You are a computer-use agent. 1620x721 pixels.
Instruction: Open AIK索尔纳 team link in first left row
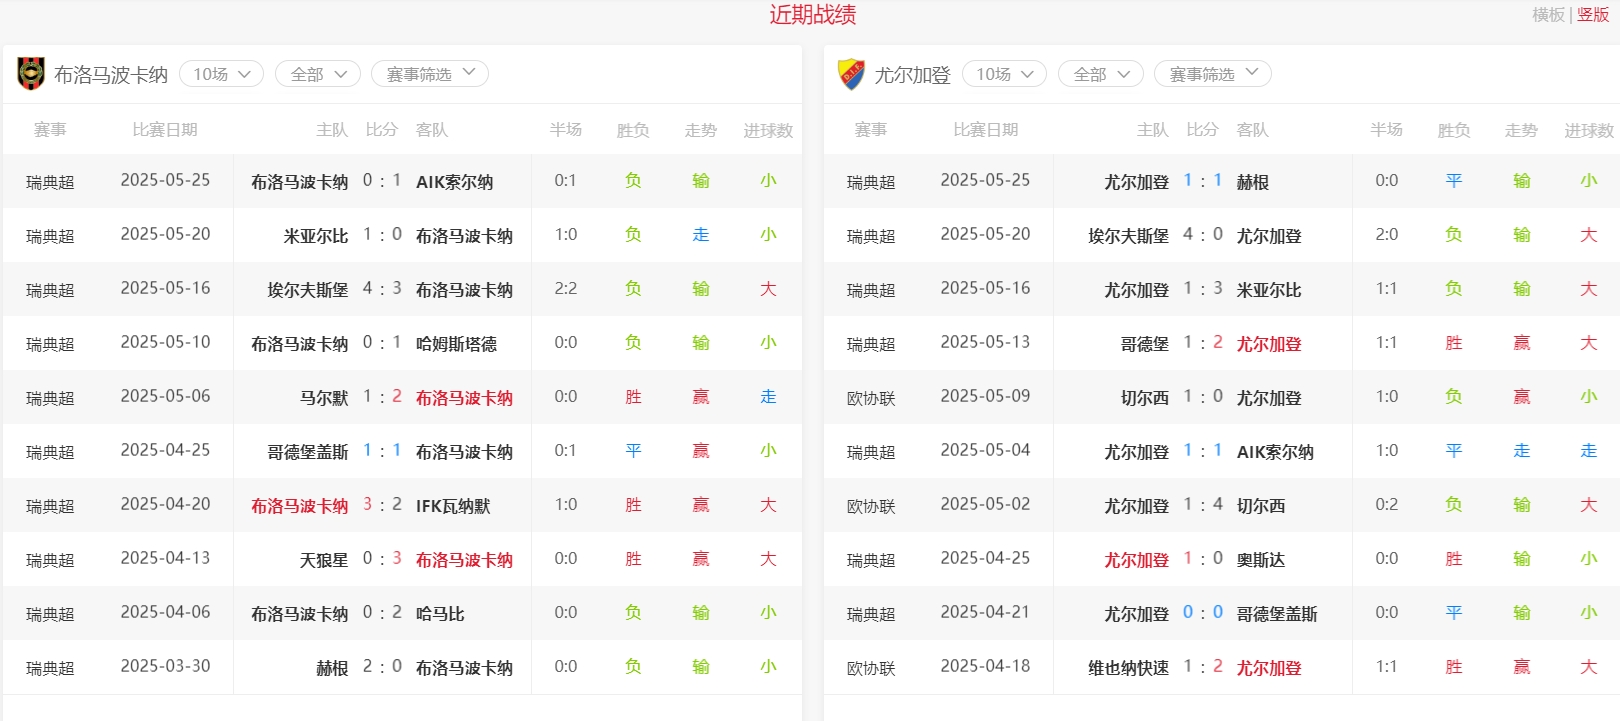click(x=454, y=182)
